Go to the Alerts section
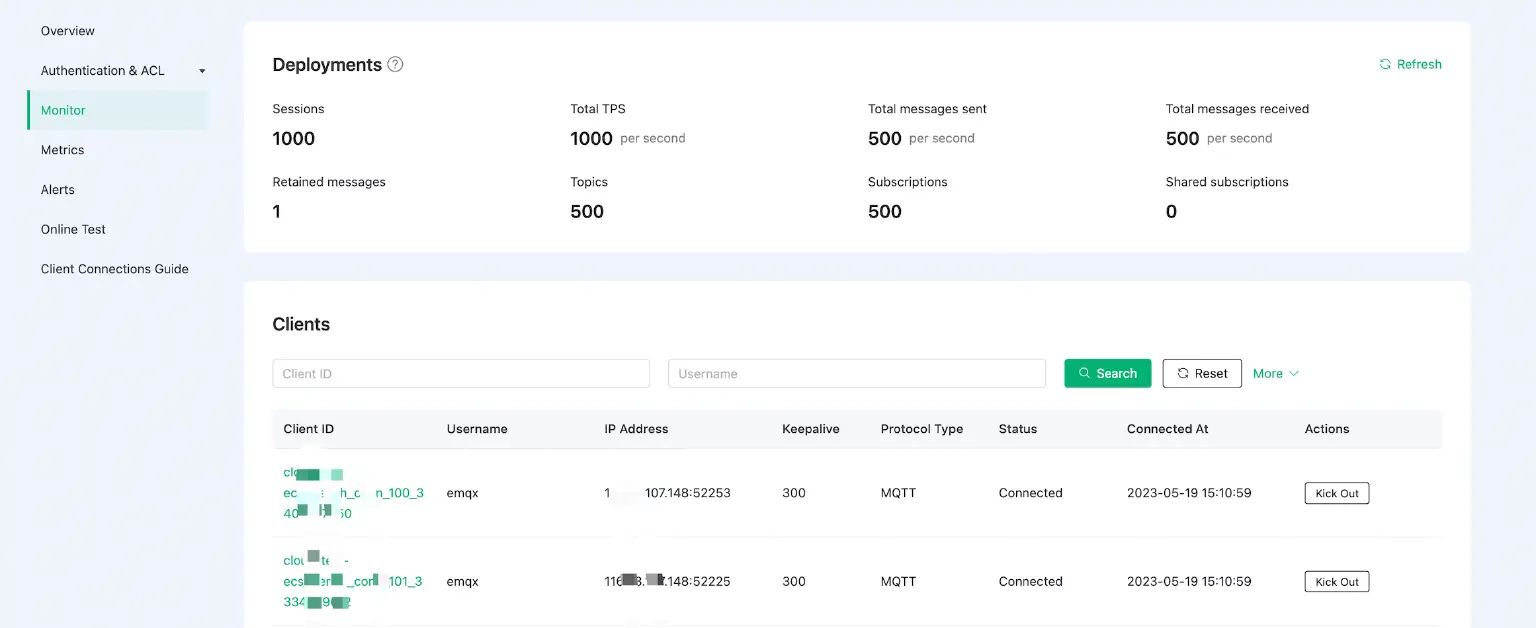Screen dimensions: 1536x628 57,189
